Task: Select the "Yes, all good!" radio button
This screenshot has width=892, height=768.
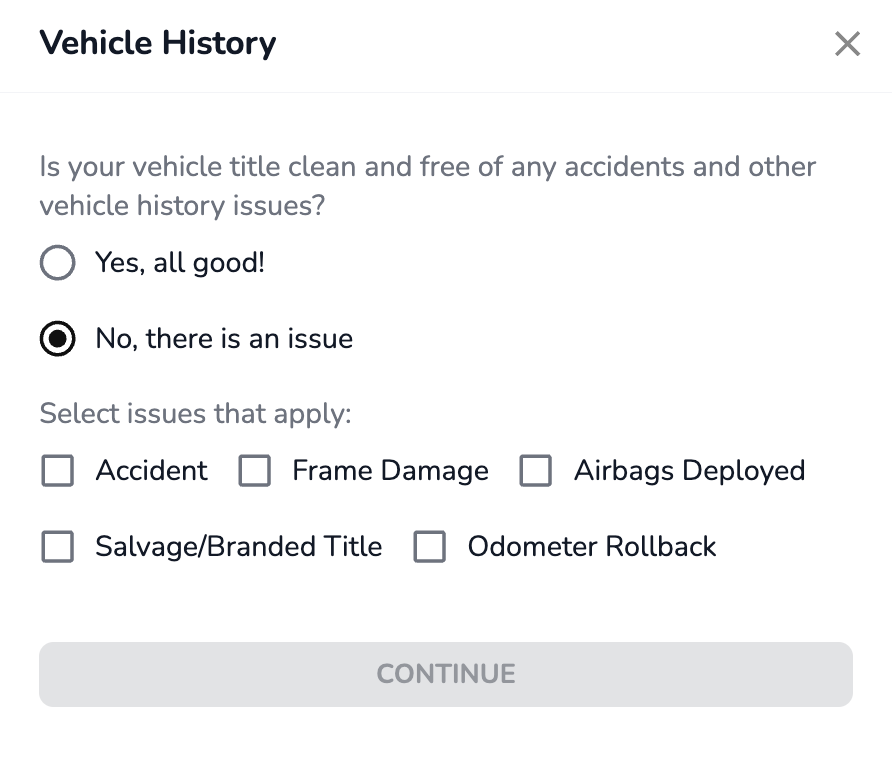Action: pos(58,263)
